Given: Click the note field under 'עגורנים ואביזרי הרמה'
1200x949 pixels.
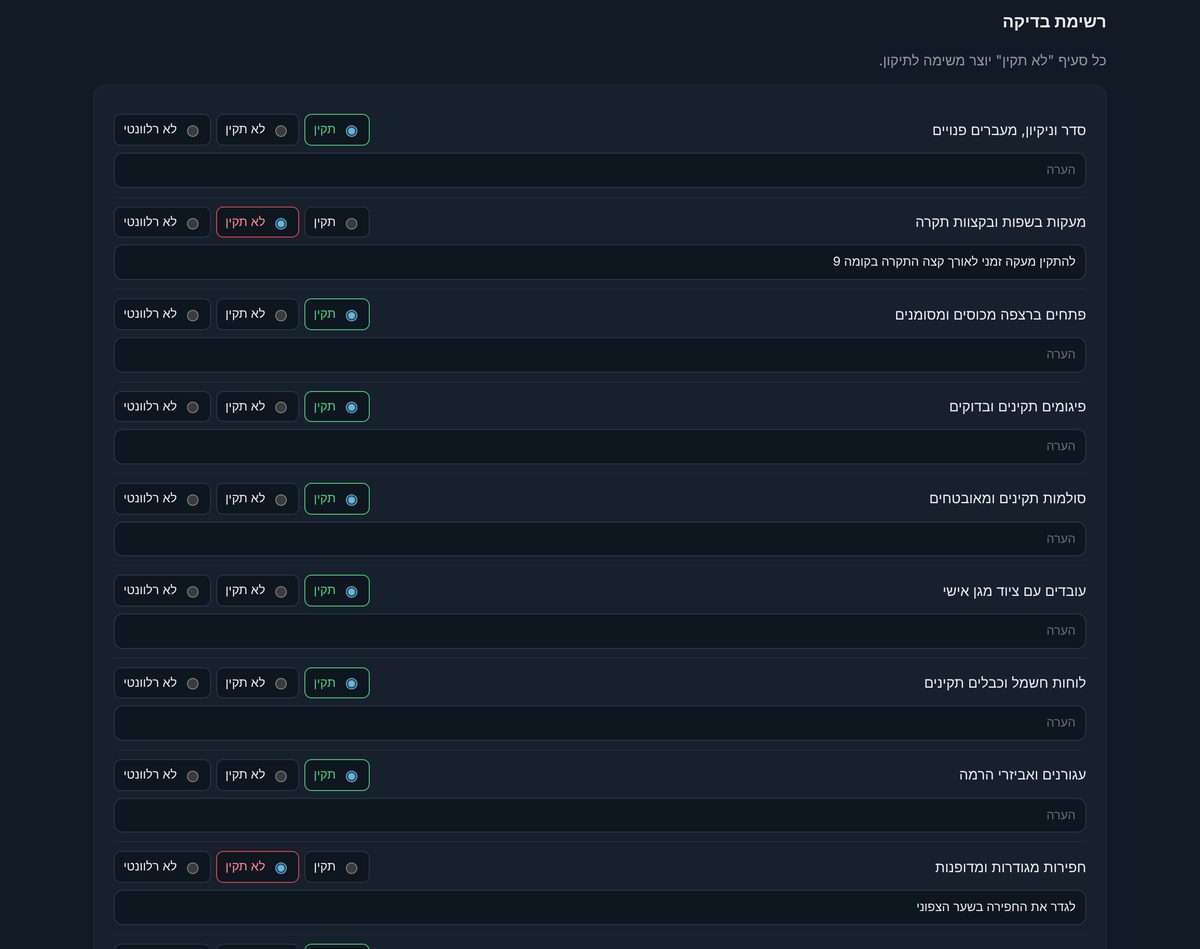Looking at the screenshot, I should pos(600,815).
